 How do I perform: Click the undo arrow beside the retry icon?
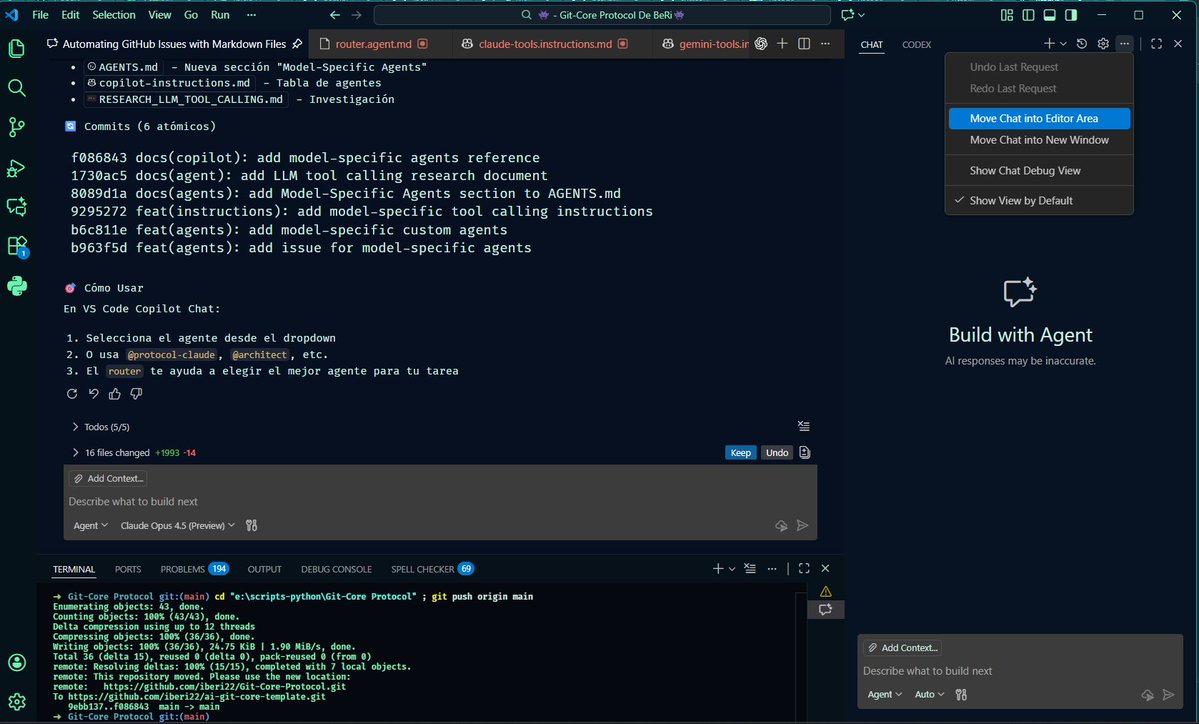coord(93,394)
